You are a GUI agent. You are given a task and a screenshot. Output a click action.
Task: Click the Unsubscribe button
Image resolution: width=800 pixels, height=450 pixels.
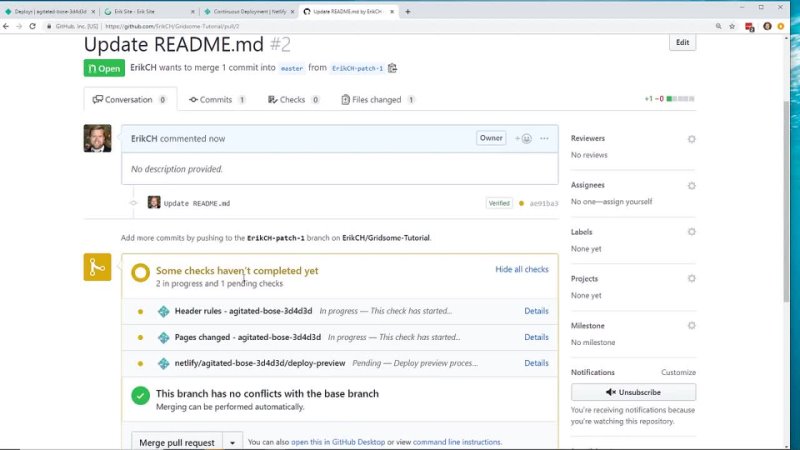point(633,392)
